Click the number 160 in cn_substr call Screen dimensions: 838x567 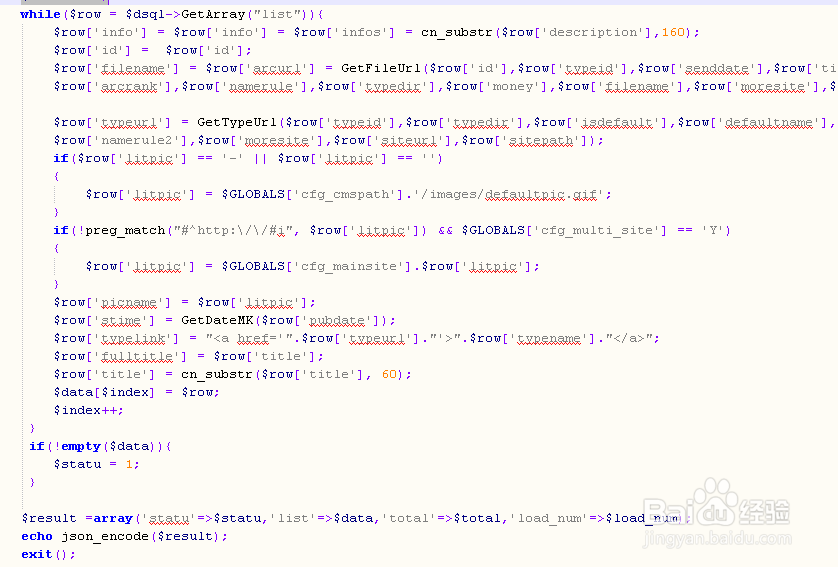673,33
